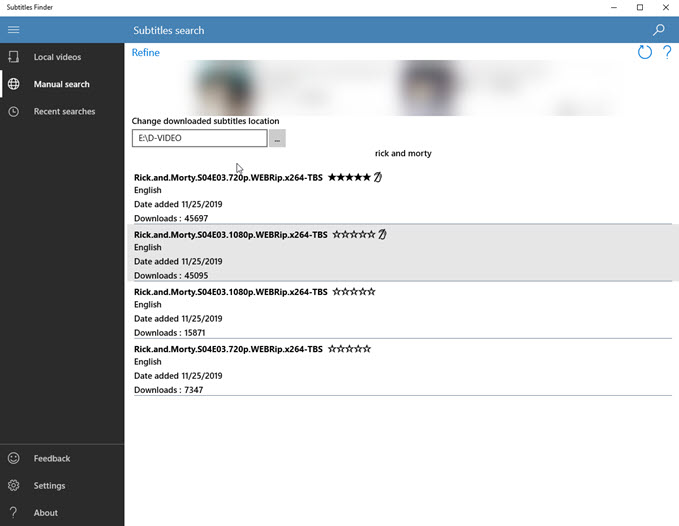
Task: Click the search magnifier icon
Action: coord(659,30)
